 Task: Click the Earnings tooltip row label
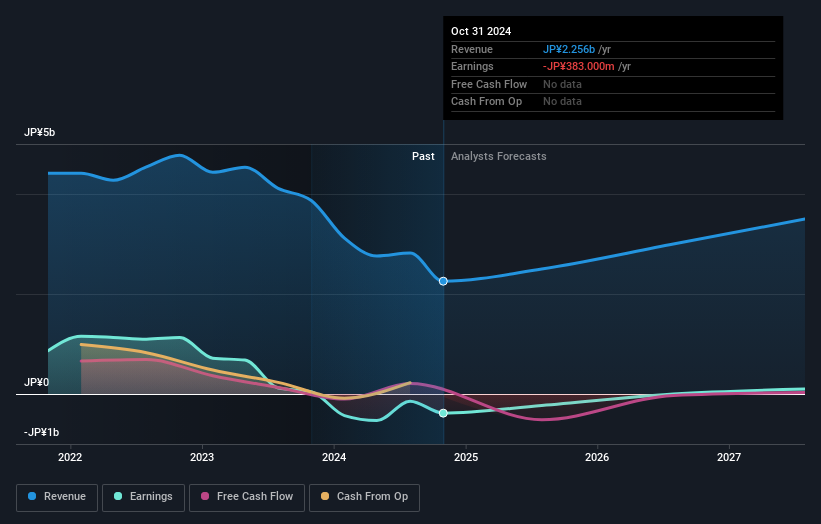pos(472,66)
